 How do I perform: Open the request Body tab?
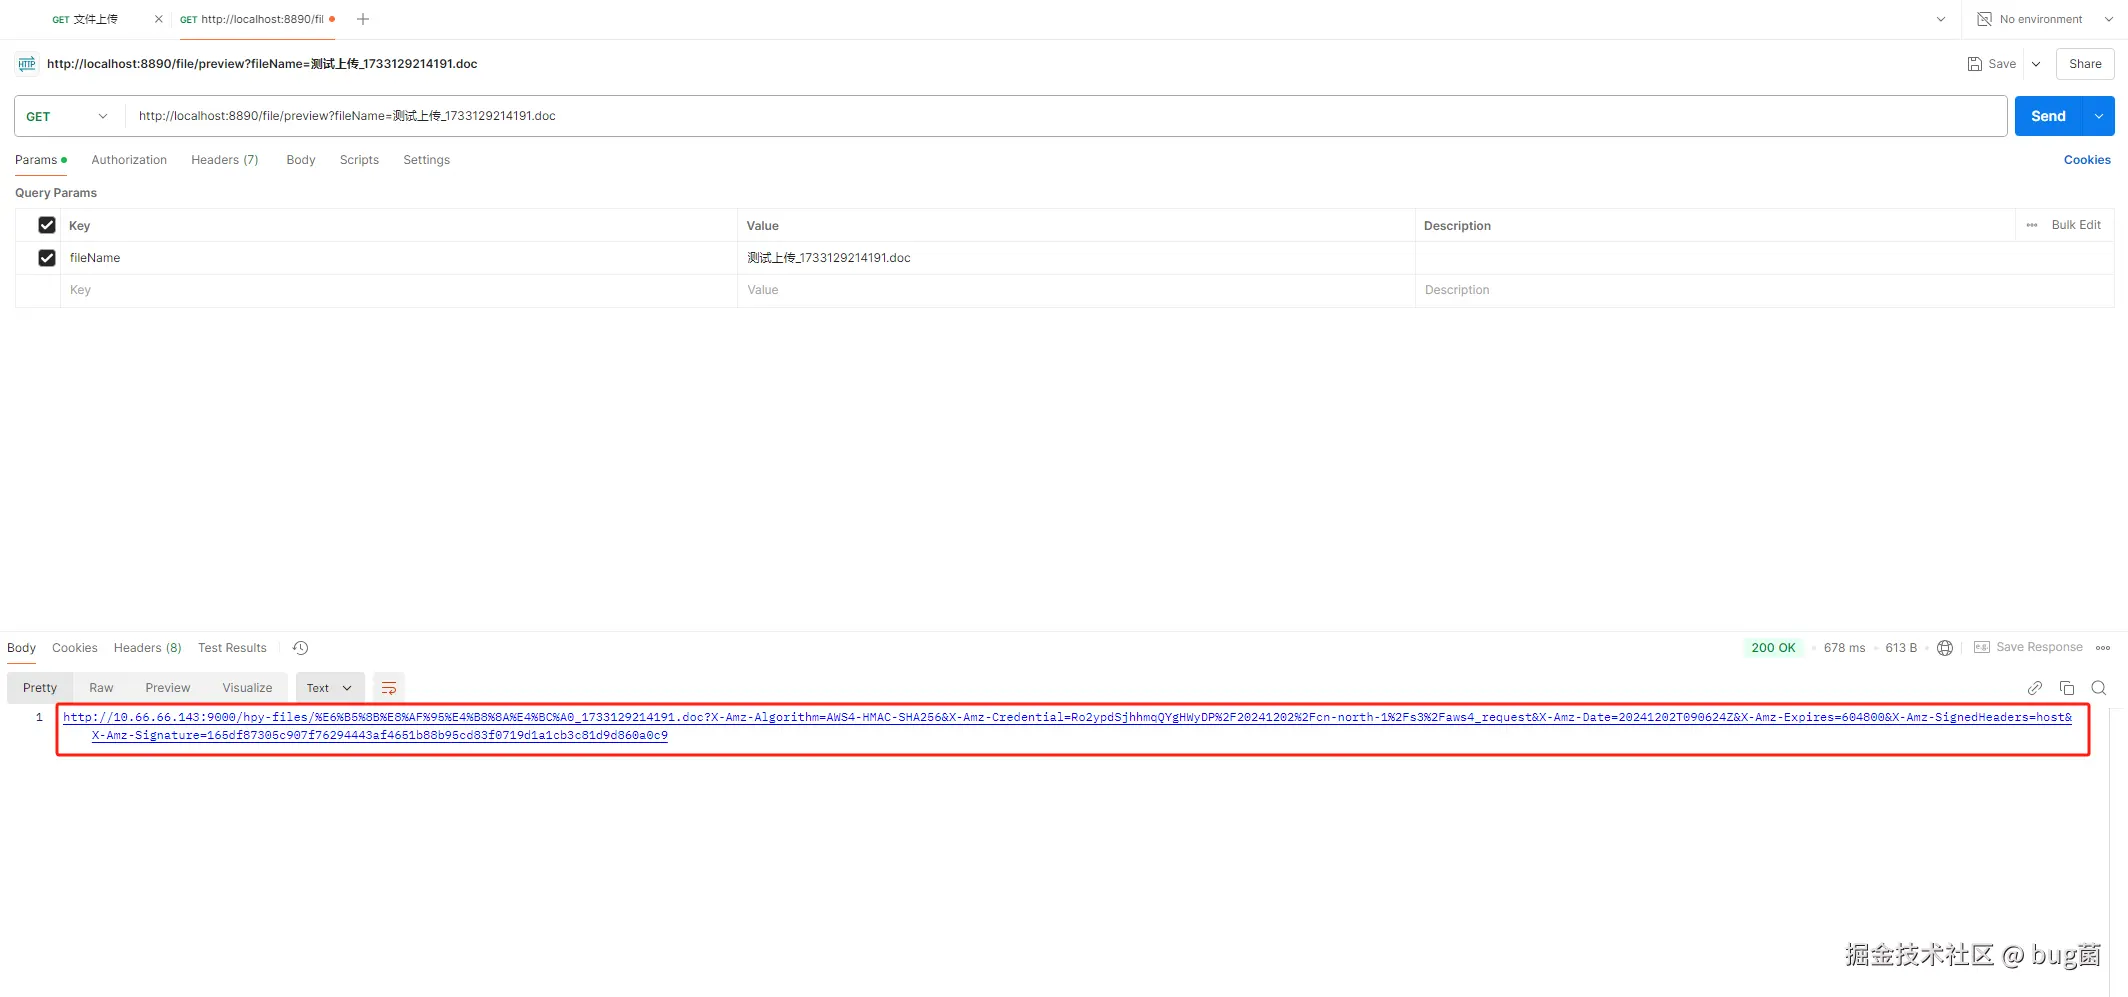301,160
